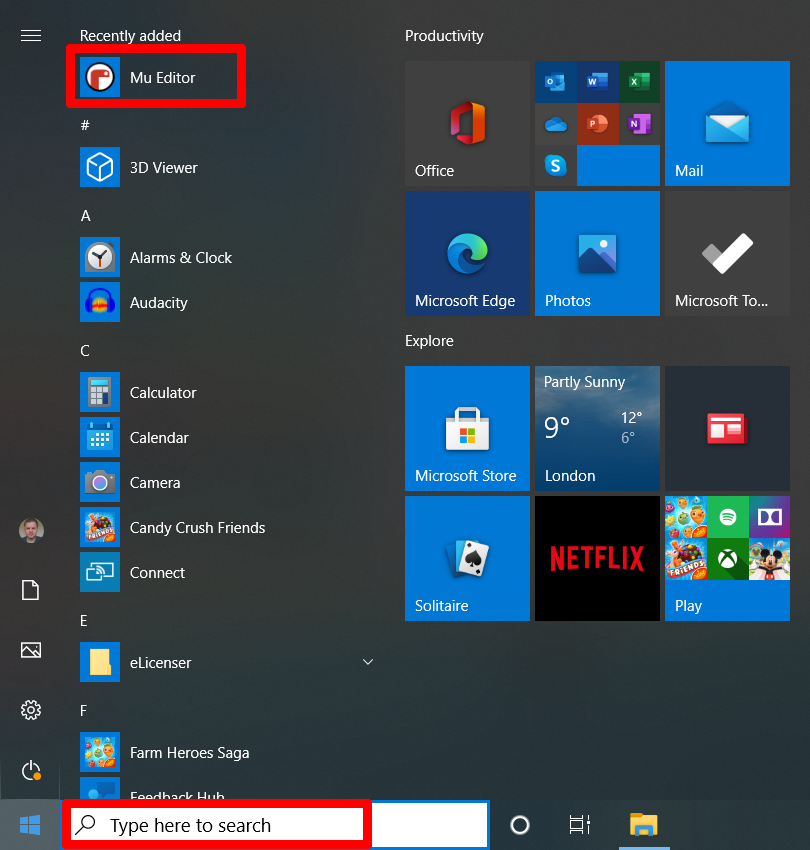Open the Calculator app
This screenshot has height=850, width=810.
click(x=228, y=392)
